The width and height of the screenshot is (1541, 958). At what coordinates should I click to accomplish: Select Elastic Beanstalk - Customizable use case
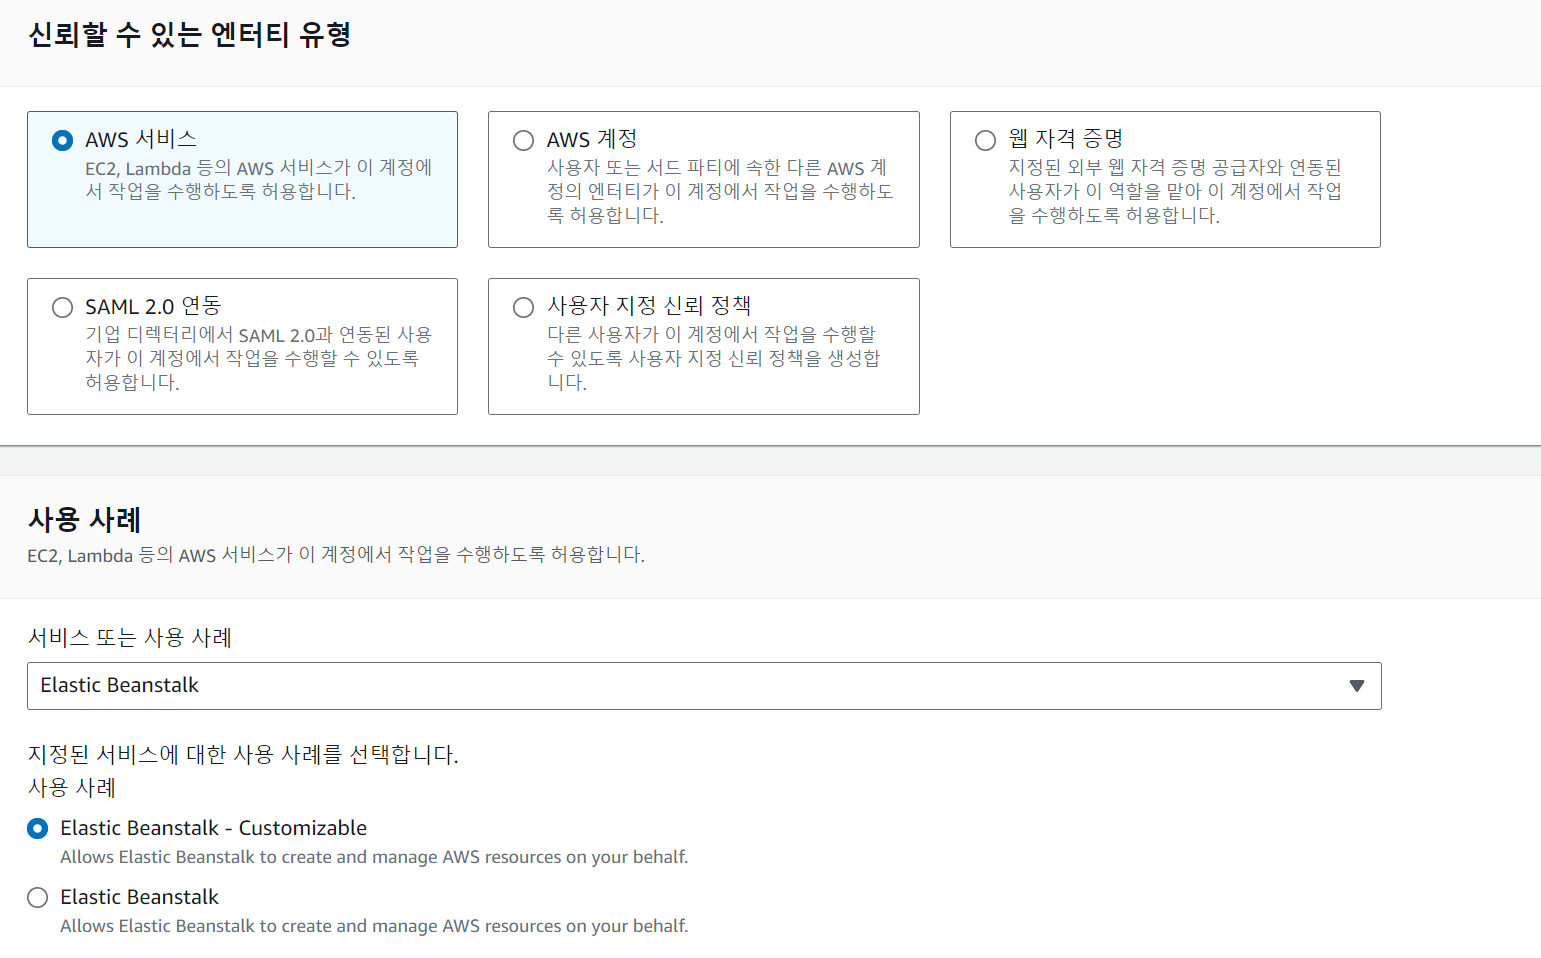[37, 828]
